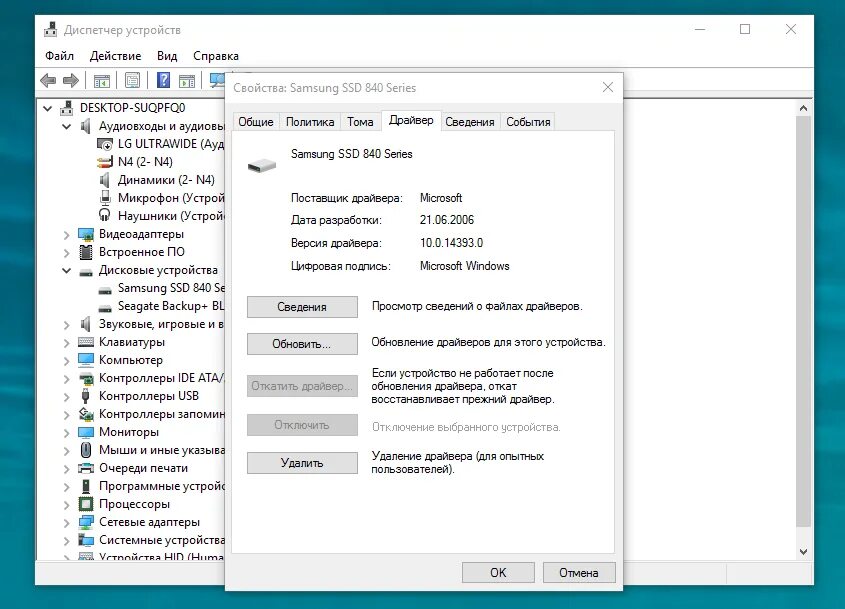Select the Программные устройства tree item
The height and width of the screenshot is (609, 845).
point(162,486)
